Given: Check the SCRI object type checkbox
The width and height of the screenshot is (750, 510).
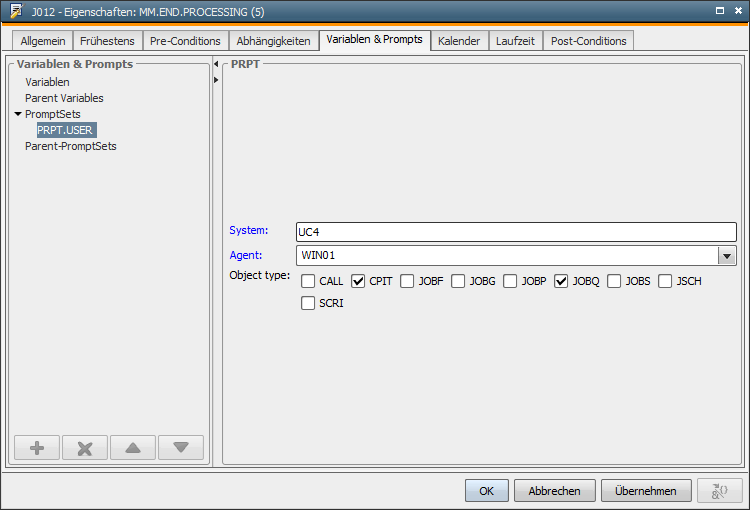Looking at the screenshot, I should [308, 303].
